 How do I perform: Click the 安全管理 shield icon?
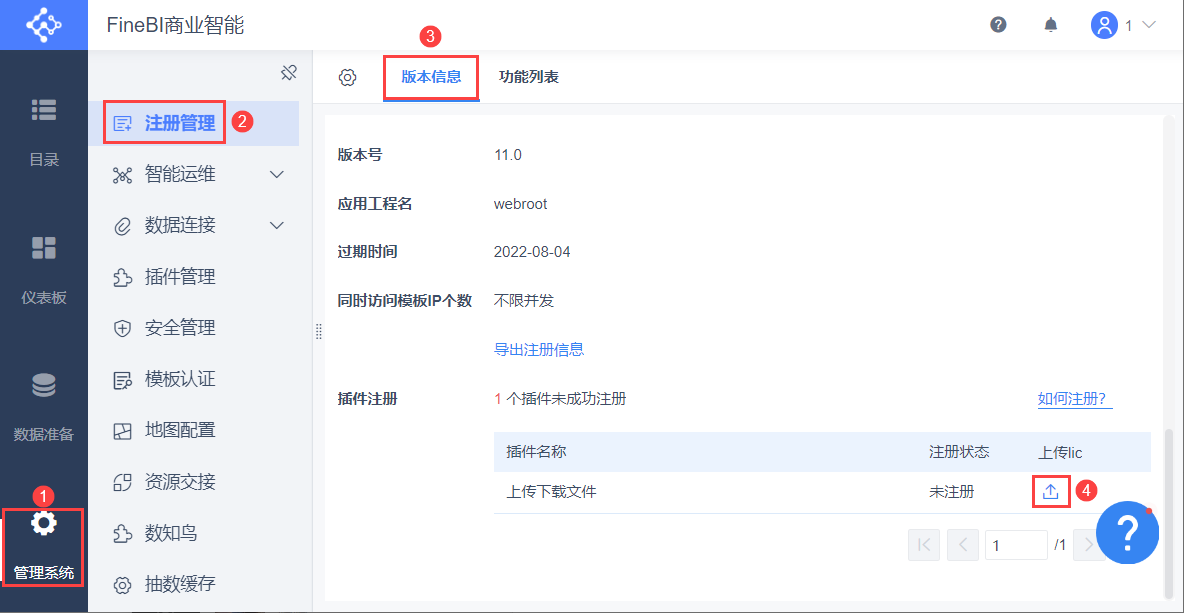122,328
